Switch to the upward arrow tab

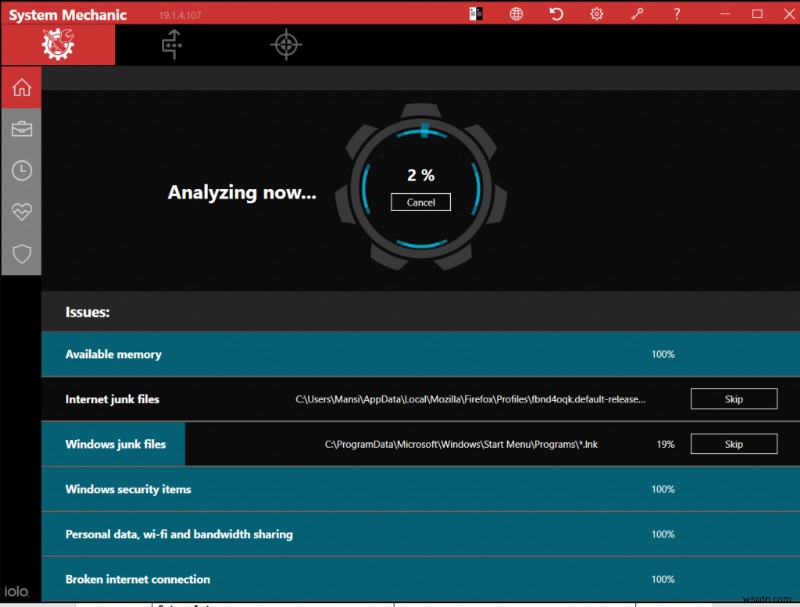pyautogui.click(x=172, y=45)
